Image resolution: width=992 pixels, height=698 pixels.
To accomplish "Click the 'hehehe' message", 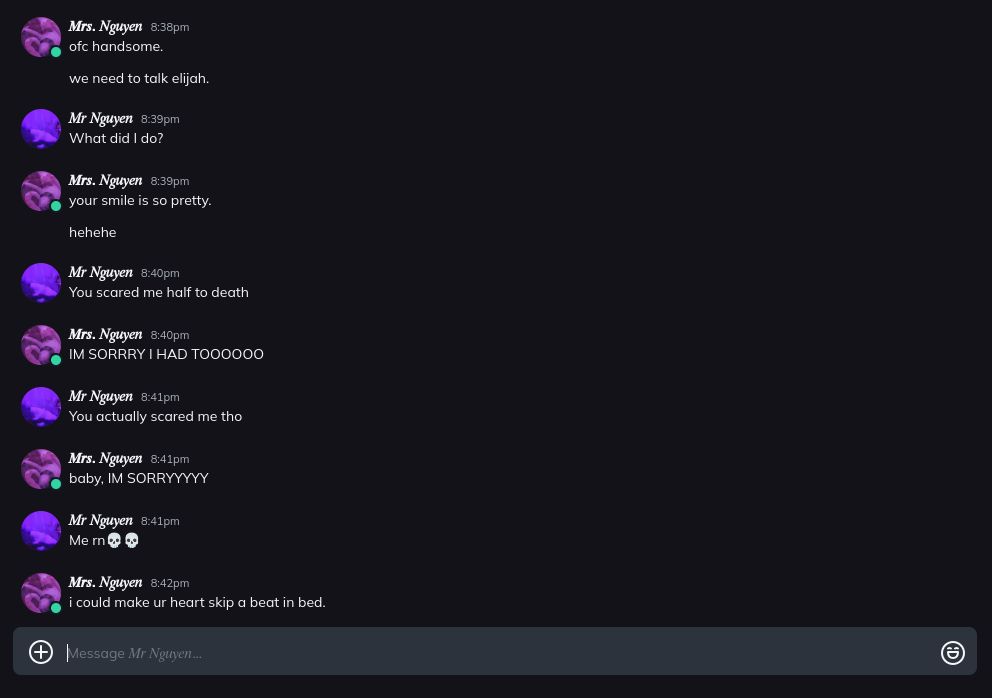I will pos(92,232).
